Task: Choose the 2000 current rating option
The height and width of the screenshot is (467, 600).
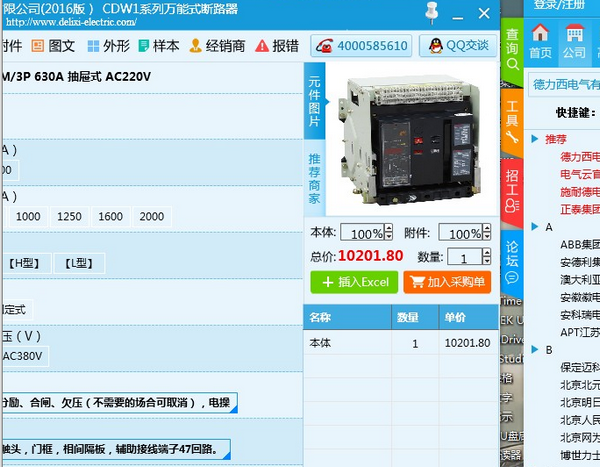Action: pos(151,217)
